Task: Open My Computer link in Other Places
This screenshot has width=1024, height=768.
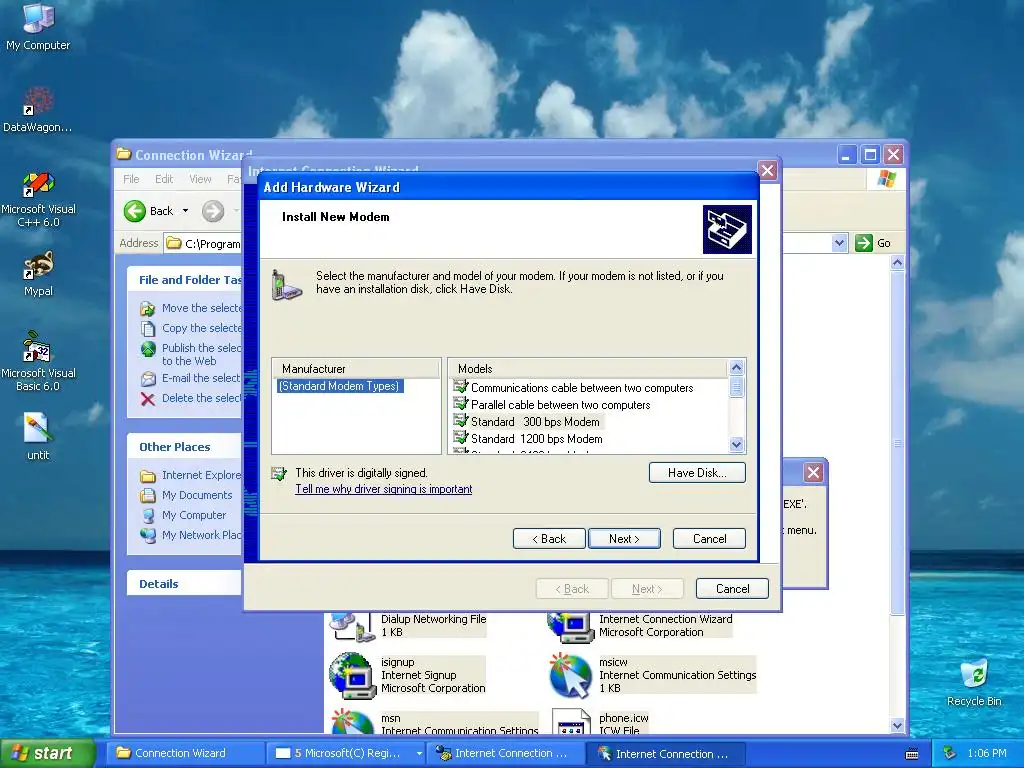Action: click(194, 515)
